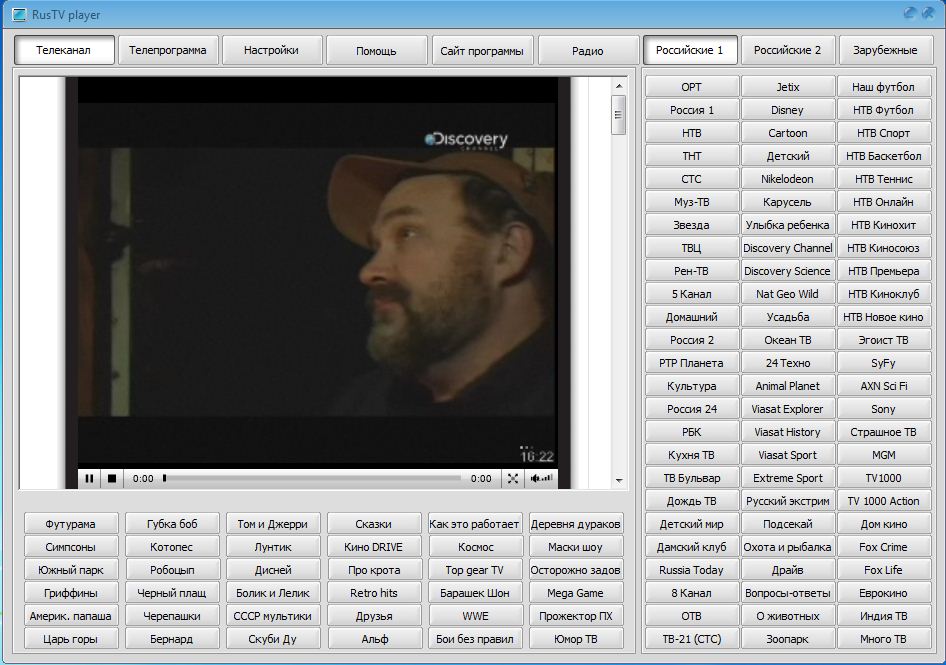Switch to the Российские 2 channel list
The image size is (946, 665).
787,50
